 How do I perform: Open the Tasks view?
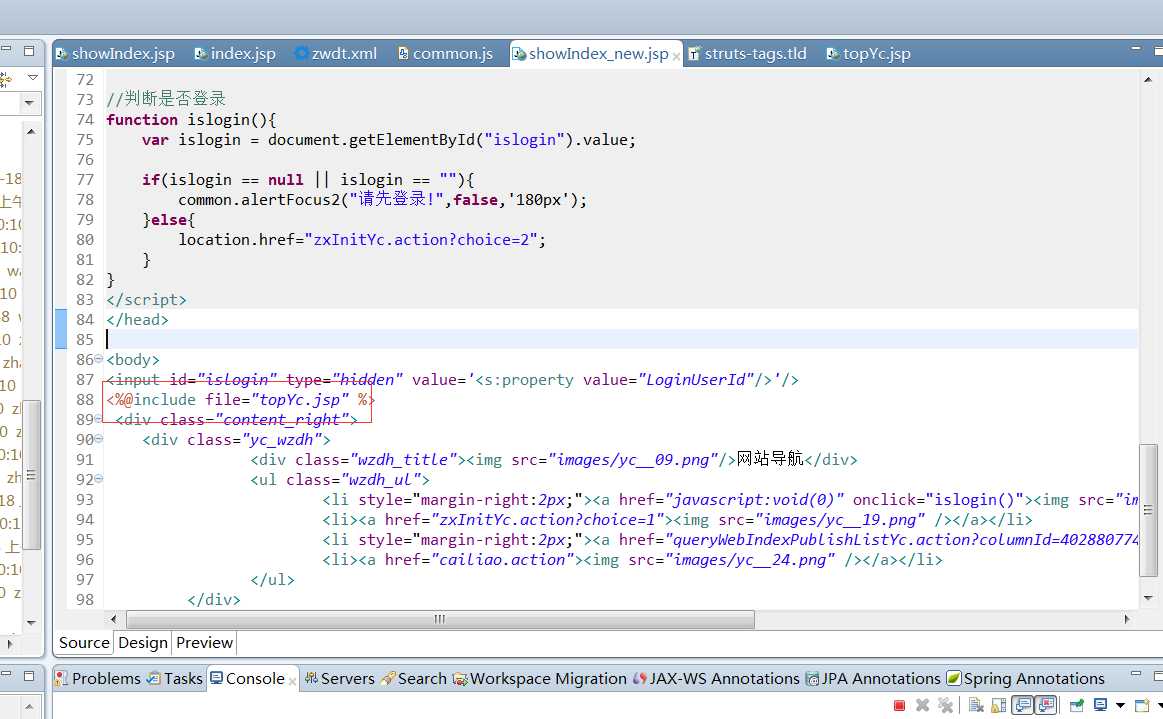pos(175,678)
